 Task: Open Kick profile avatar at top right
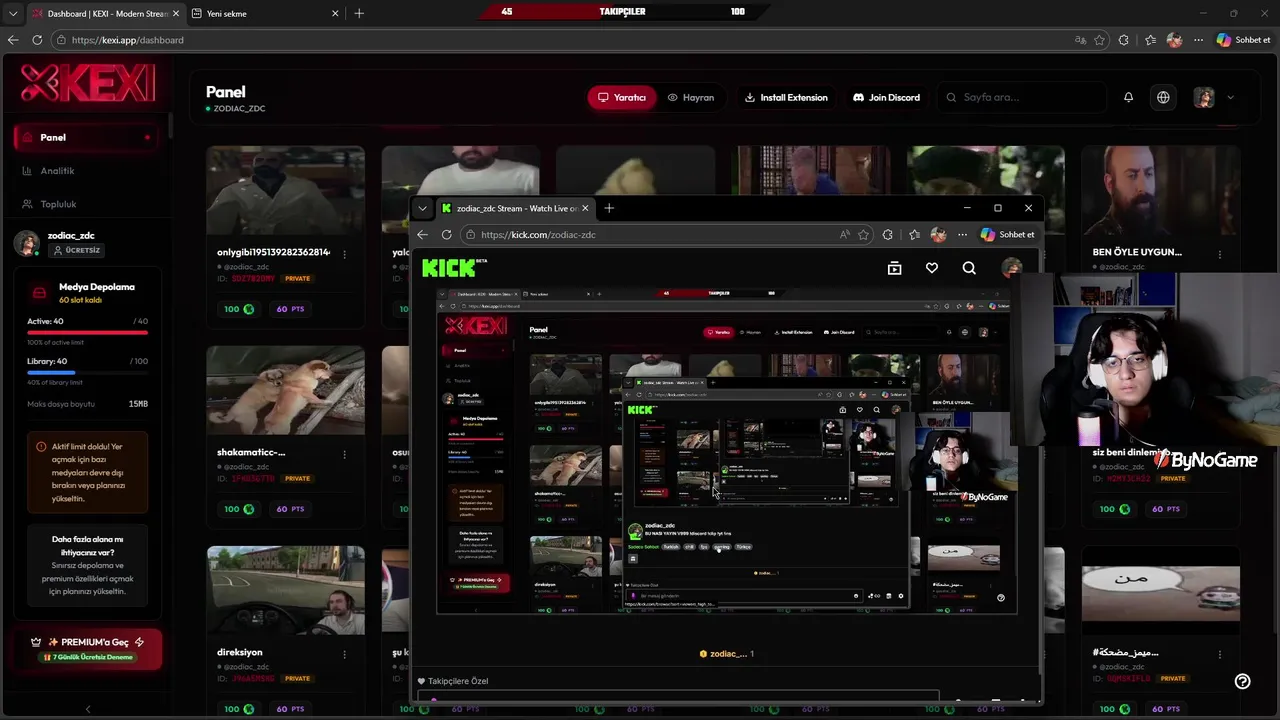tap(1011, 267)
